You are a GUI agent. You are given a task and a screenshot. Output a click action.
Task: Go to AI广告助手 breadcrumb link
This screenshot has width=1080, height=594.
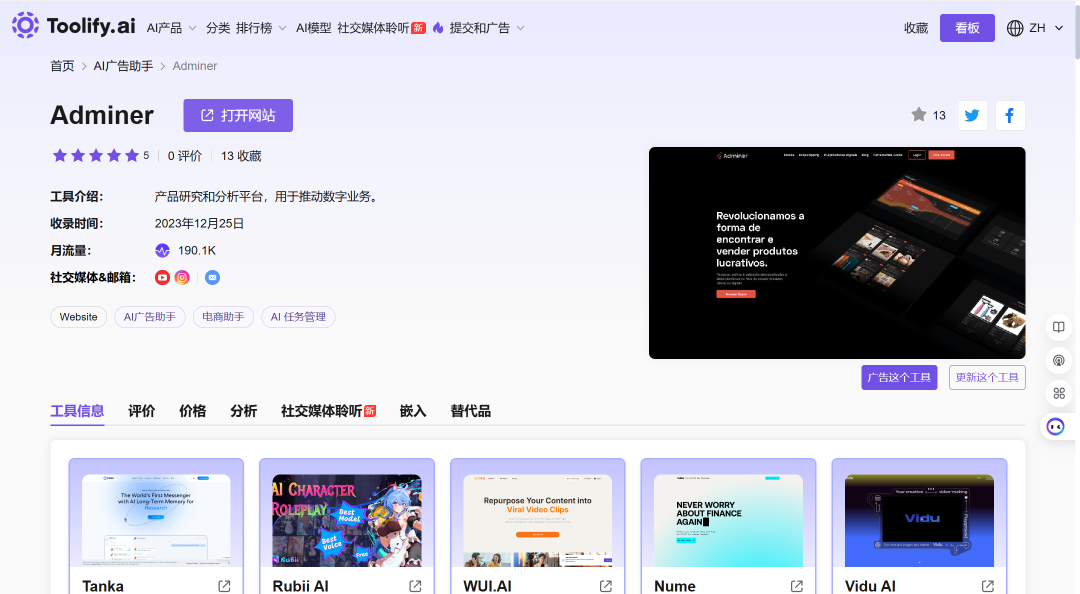coord(123,66)
